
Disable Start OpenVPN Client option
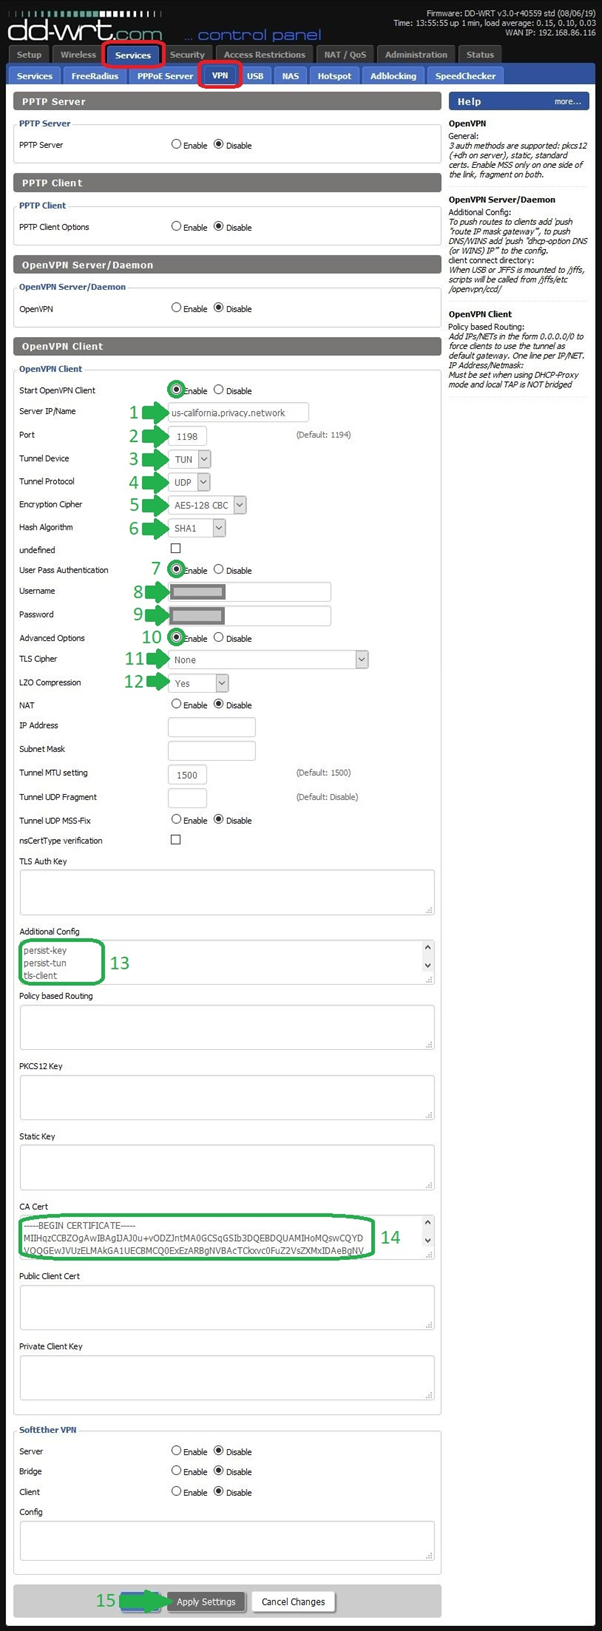pyautogui.click(x=219, y=390)
